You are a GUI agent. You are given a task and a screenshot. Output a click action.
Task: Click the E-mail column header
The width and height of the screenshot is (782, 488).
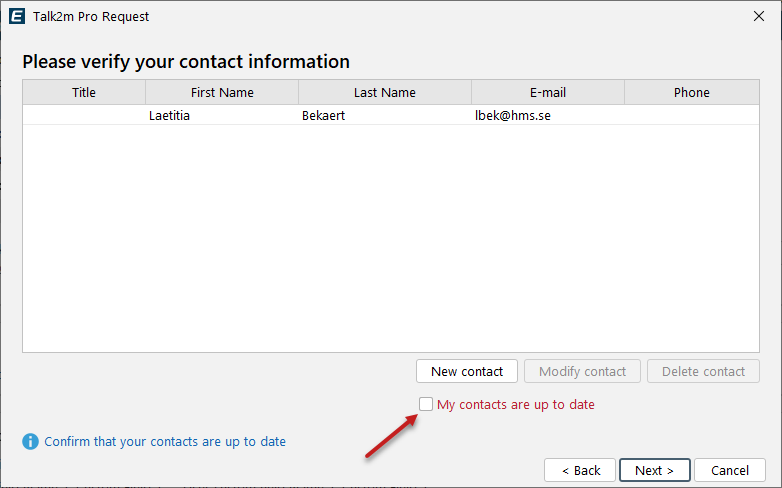(547, 92)
